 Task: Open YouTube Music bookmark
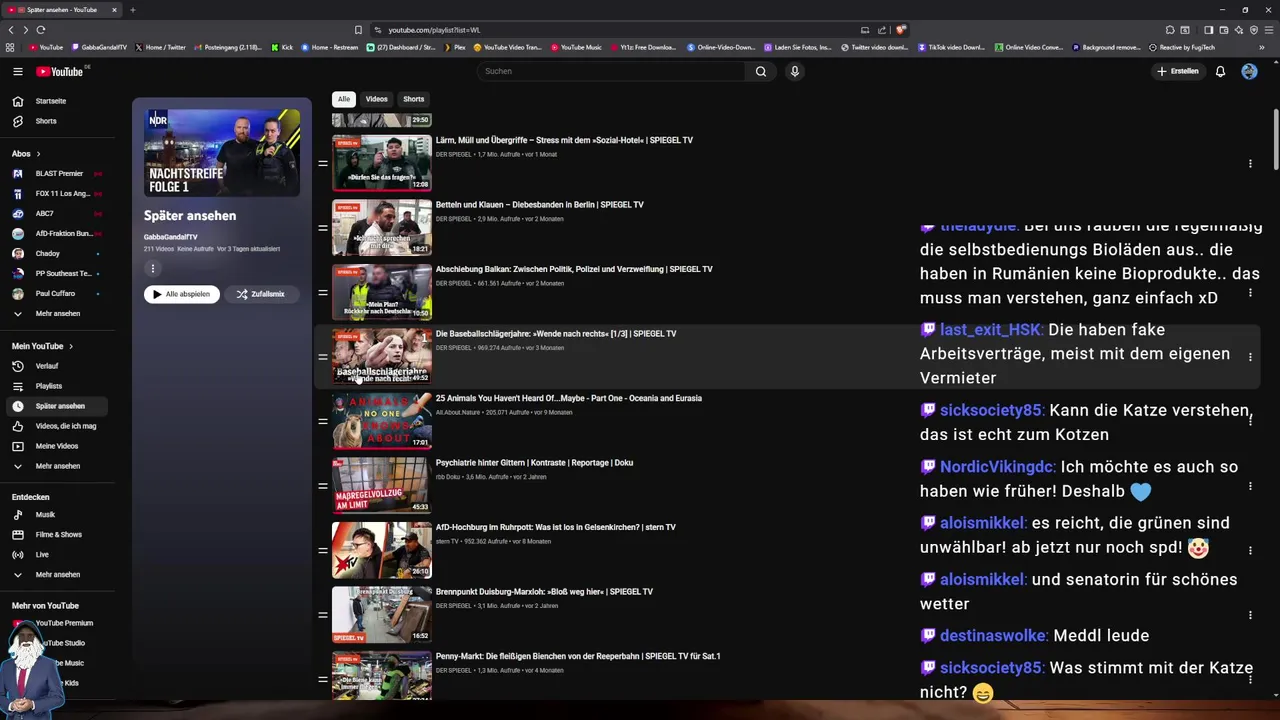pyautogui.click(x=576, y=47)
